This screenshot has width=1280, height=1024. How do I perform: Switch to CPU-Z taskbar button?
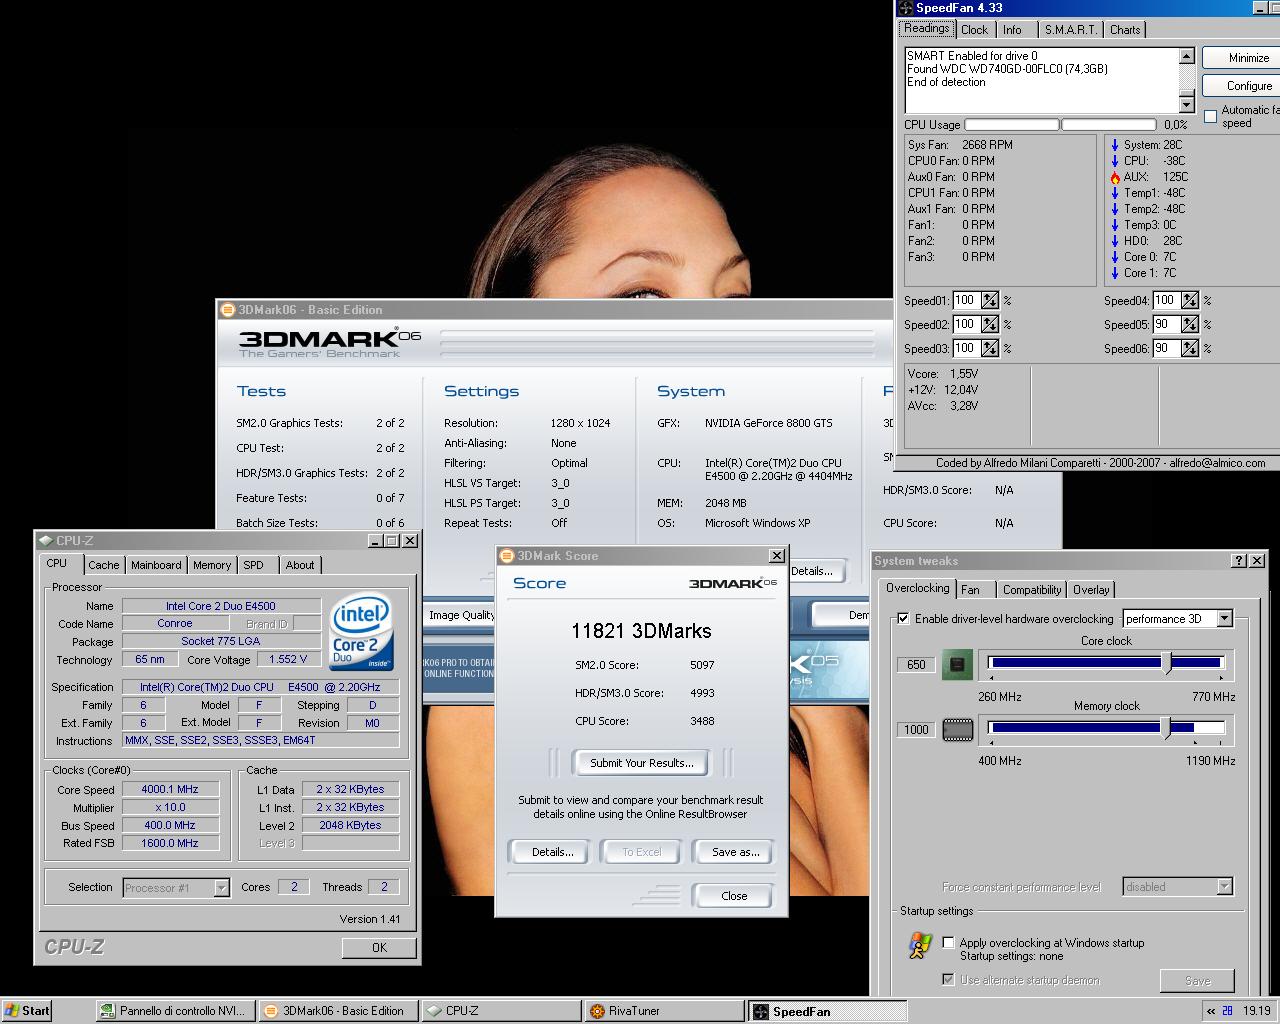pos(501,1011)
